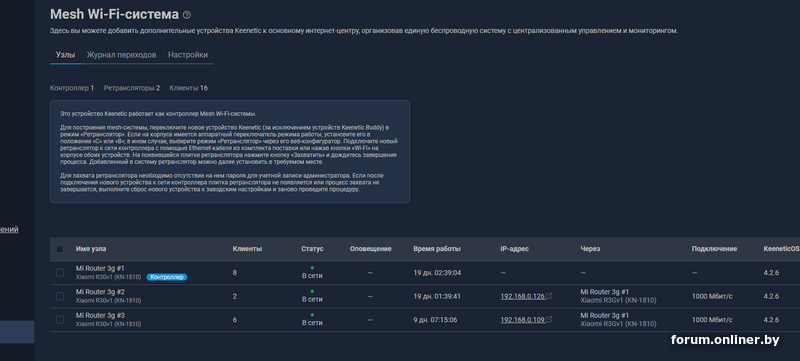Image resolution: width=800 pixels, height=361 pixels.
Task: Sort by Имя узла column header
Action: coord(91,249)
